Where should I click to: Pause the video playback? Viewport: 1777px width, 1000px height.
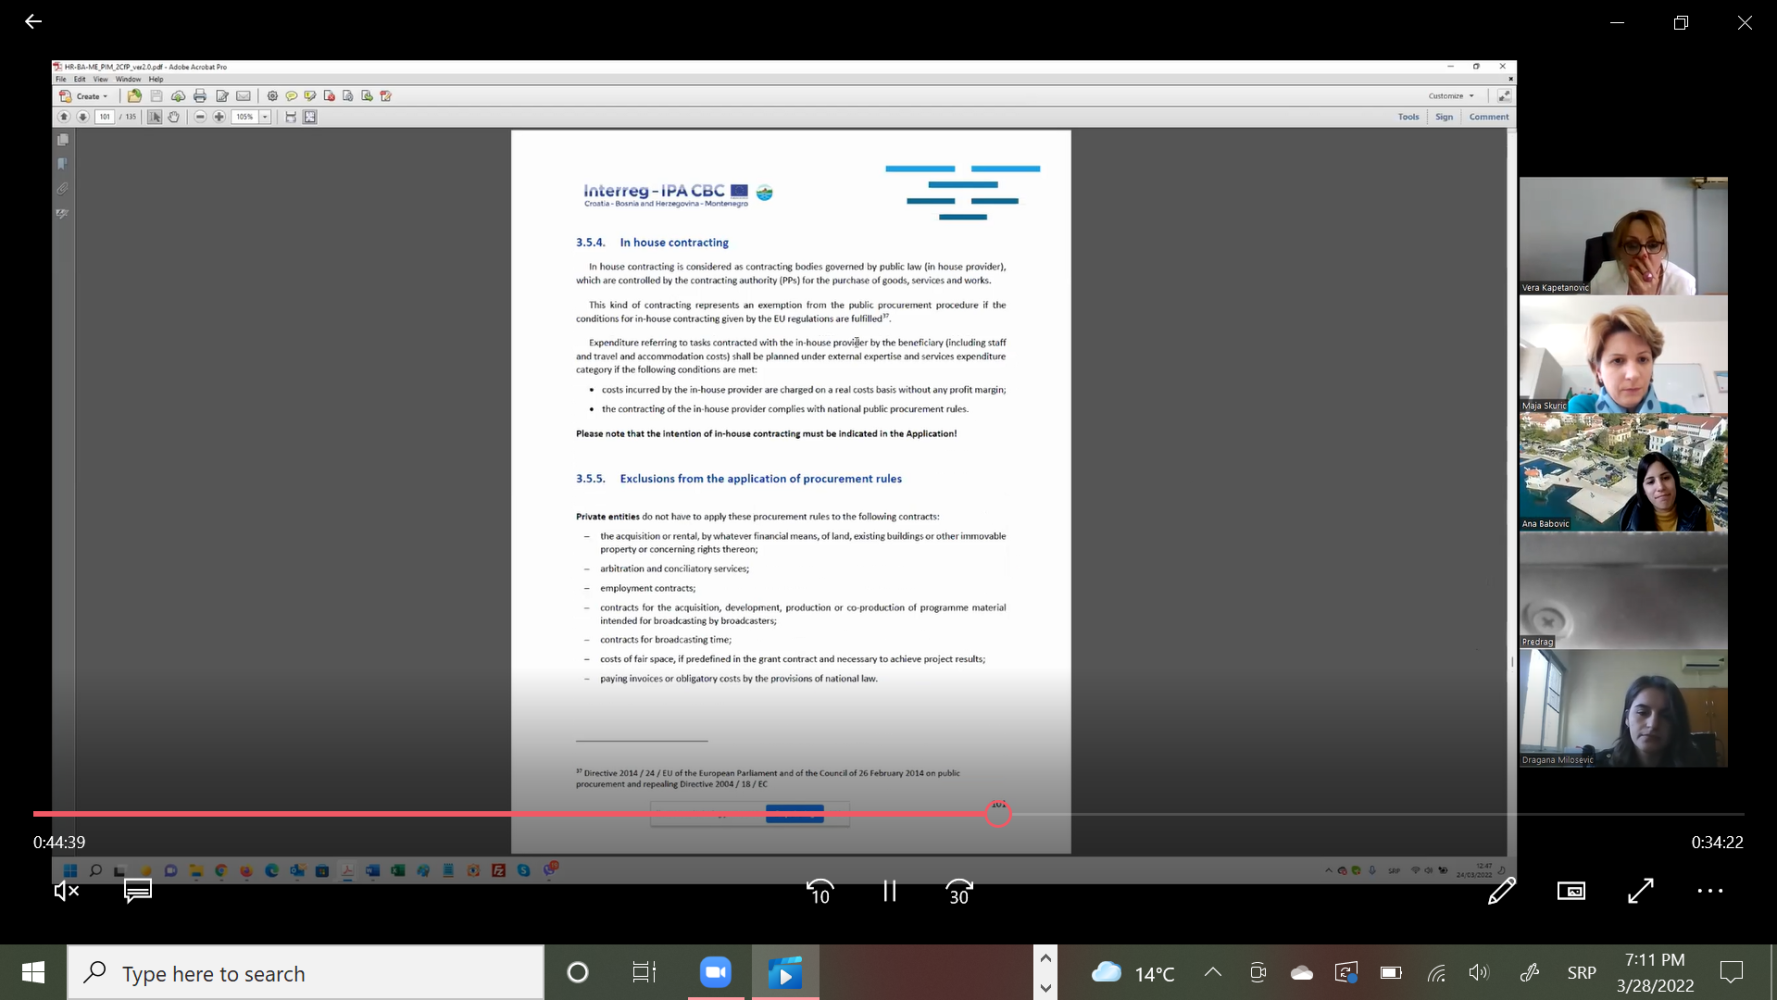click(x=889, y=890)
